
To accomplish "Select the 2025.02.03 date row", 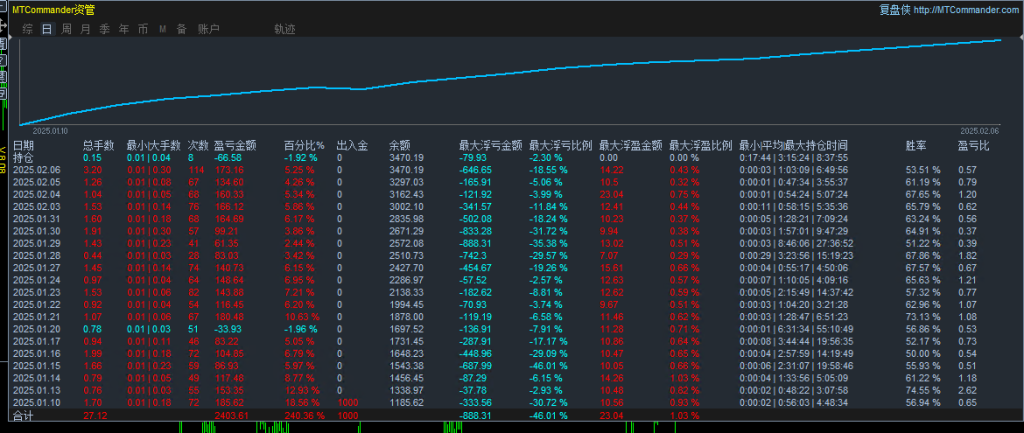I will pyautogui.click(x=38, y=206).
